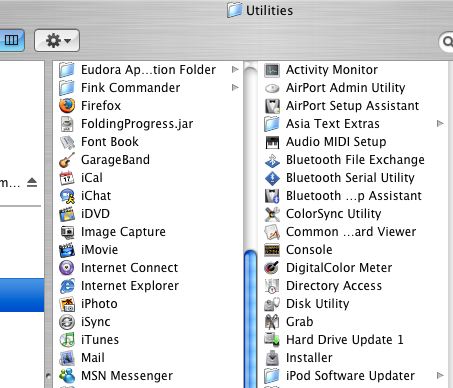Click the Bluetooth ...p Assistant text
Image resolution: width=453 pixels, height=388 pixels.
[354, 196]
